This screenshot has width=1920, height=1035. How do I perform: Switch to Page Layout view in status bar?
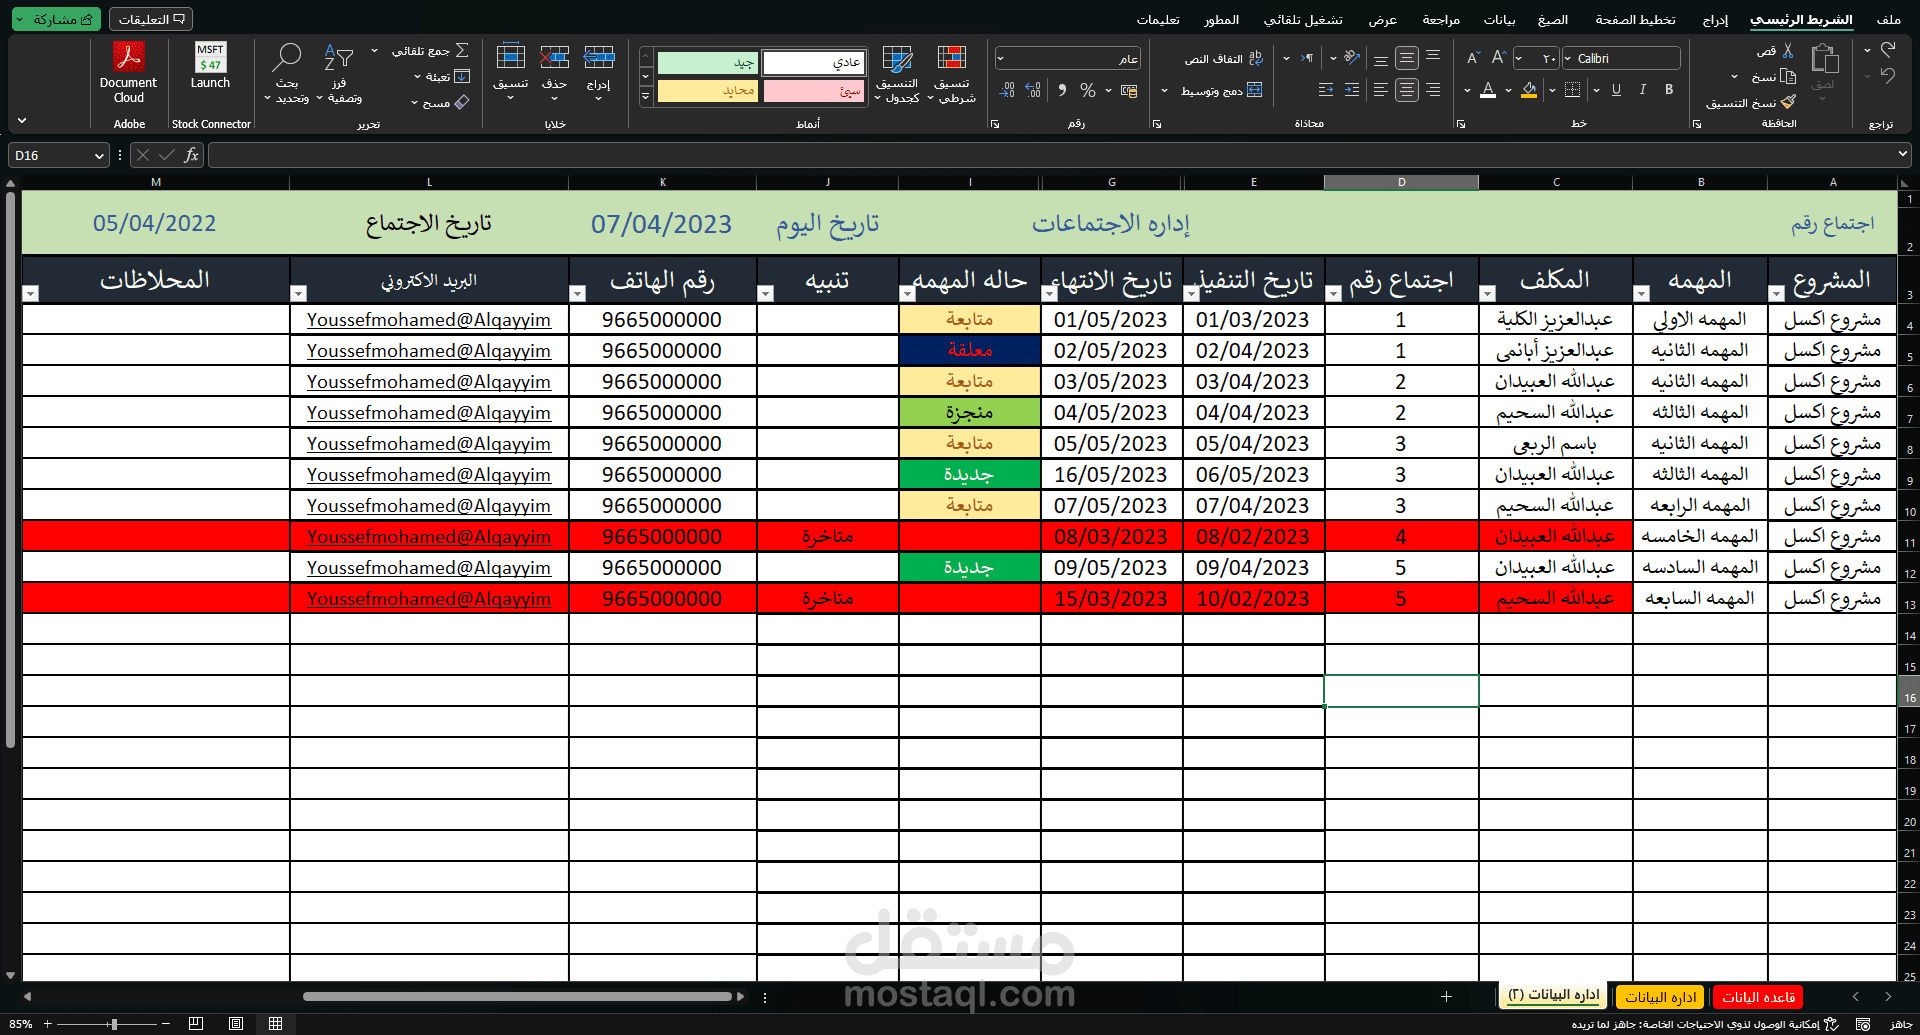click(236, 1024)
